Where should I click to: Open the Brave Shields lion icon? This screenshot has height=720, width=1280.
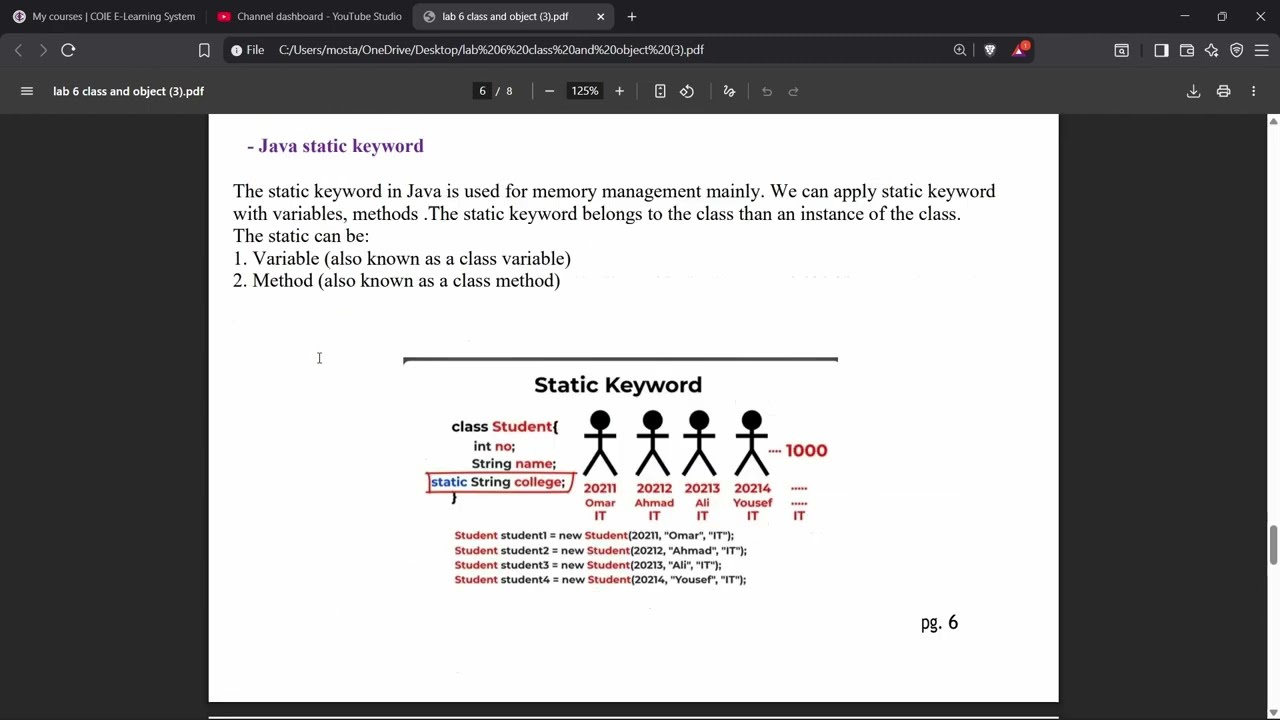click(990, 50)
